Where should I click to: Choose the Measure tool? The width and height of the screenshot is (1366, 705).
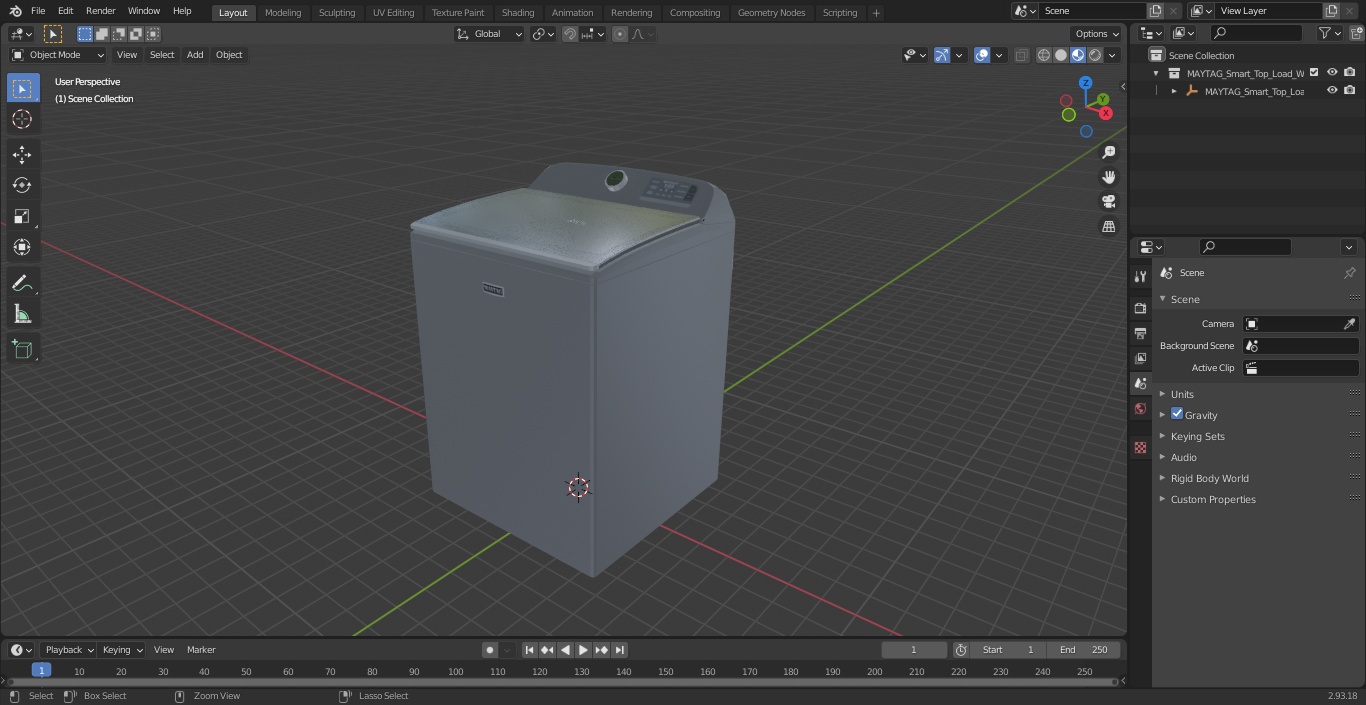pos(22,314)
